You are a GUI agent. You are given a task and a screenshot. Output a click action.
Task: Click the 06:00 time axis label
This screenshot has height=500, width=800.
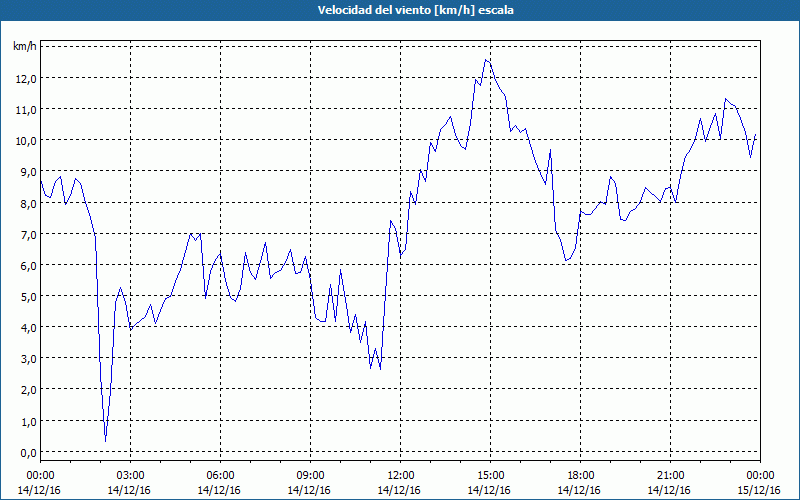[x=221, y=476]
